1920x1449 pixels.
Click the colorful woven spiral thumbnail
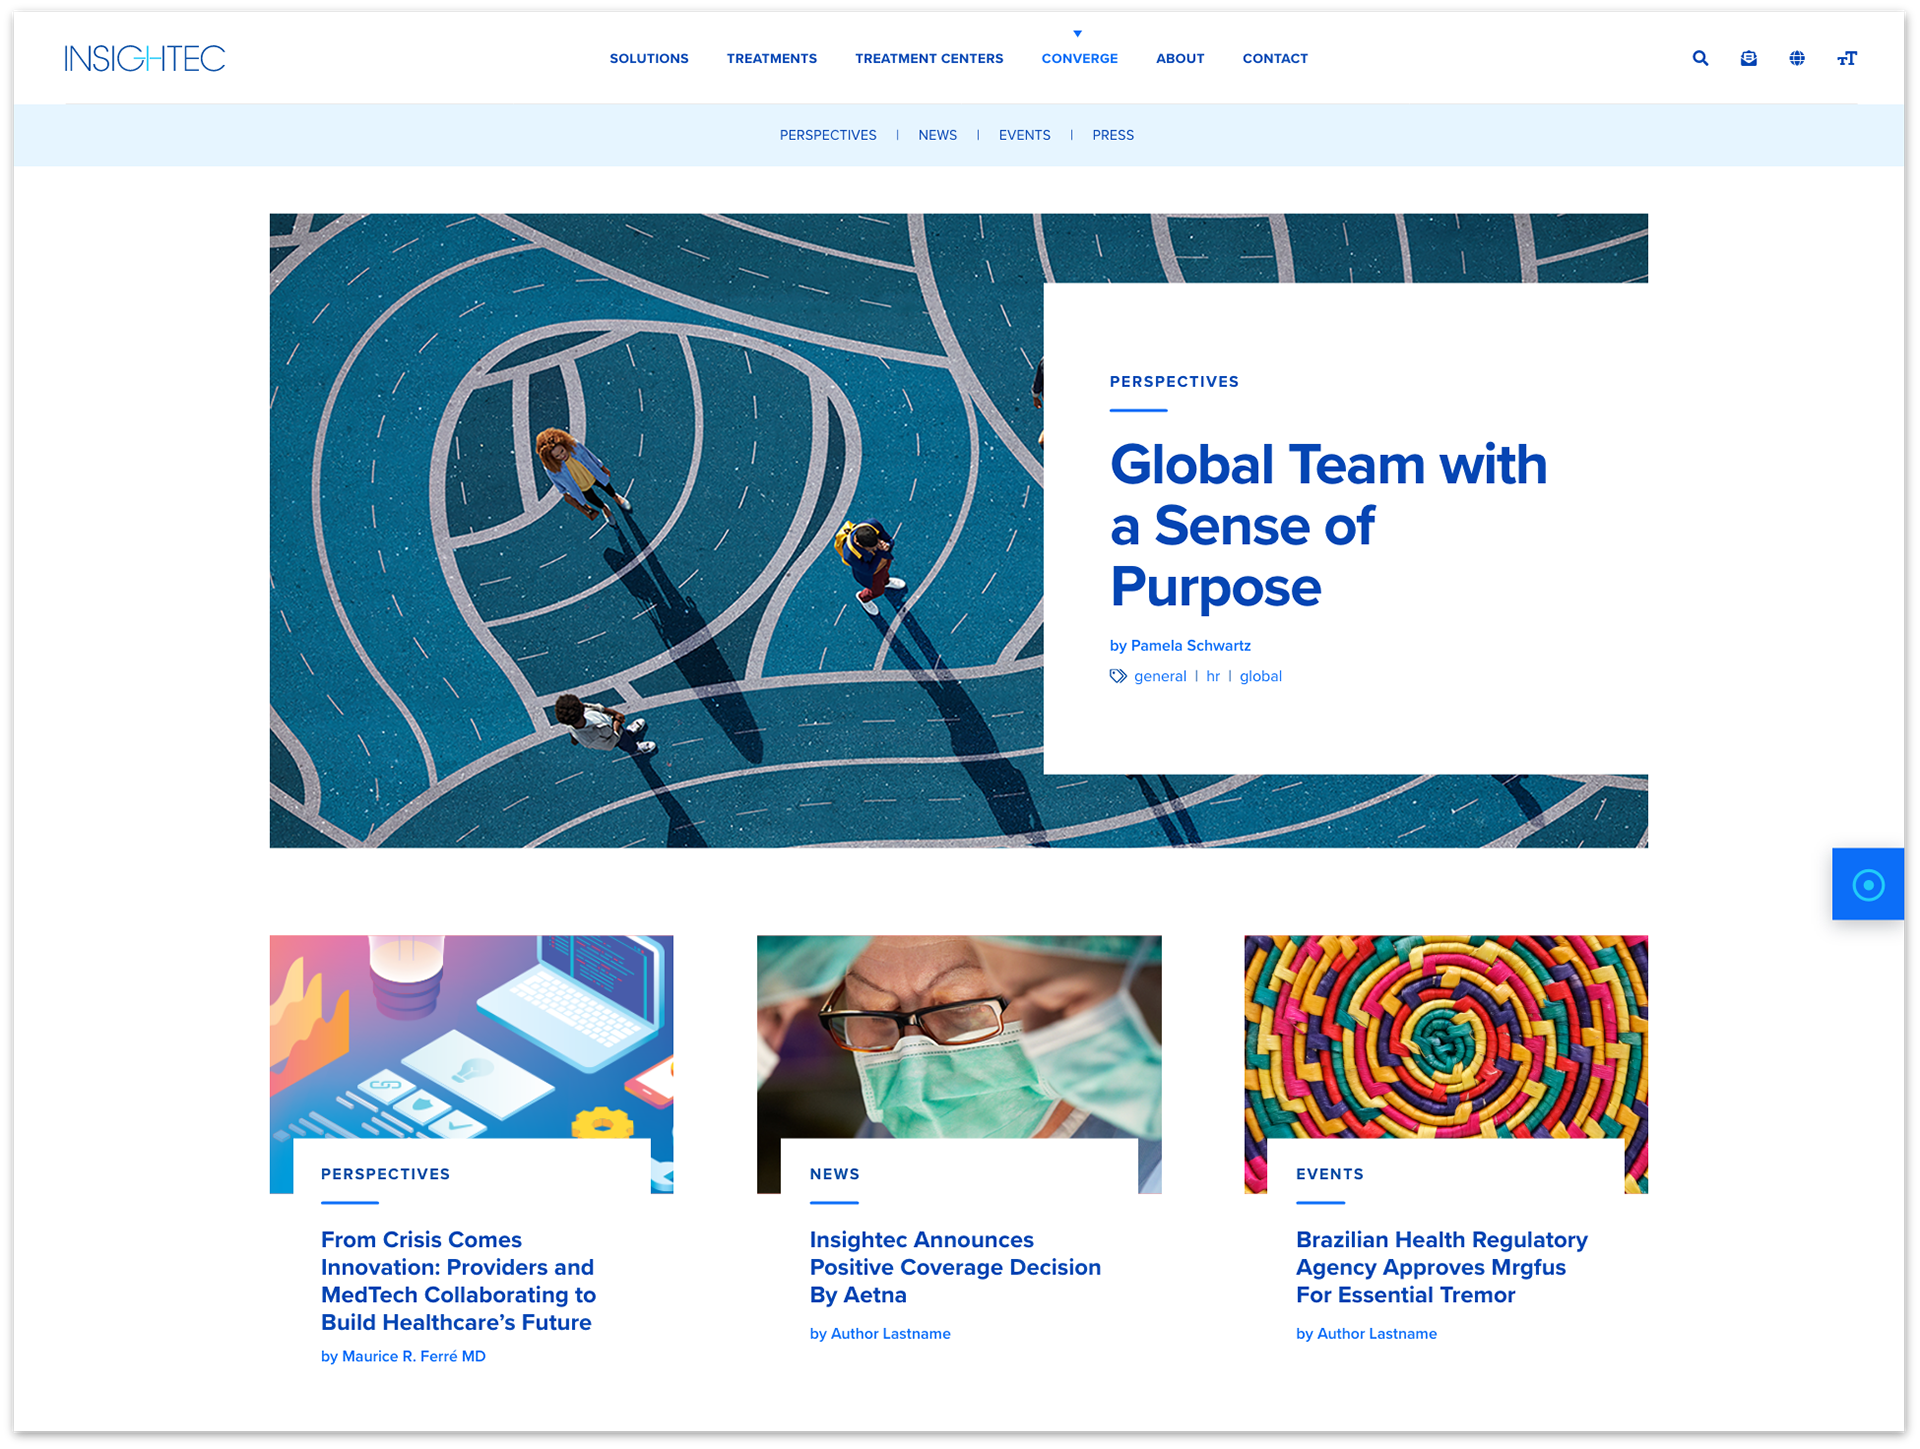1446,1036
